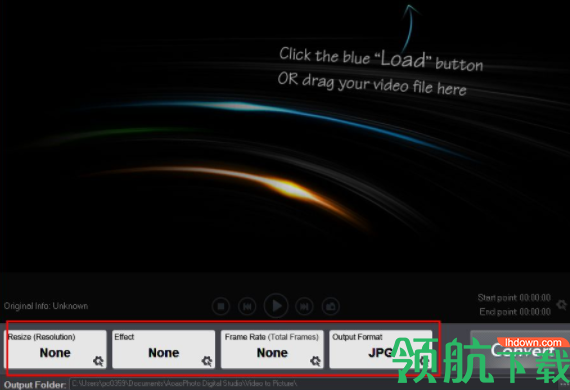Click the 'Start point 00:00:00' text

(514, 298)
